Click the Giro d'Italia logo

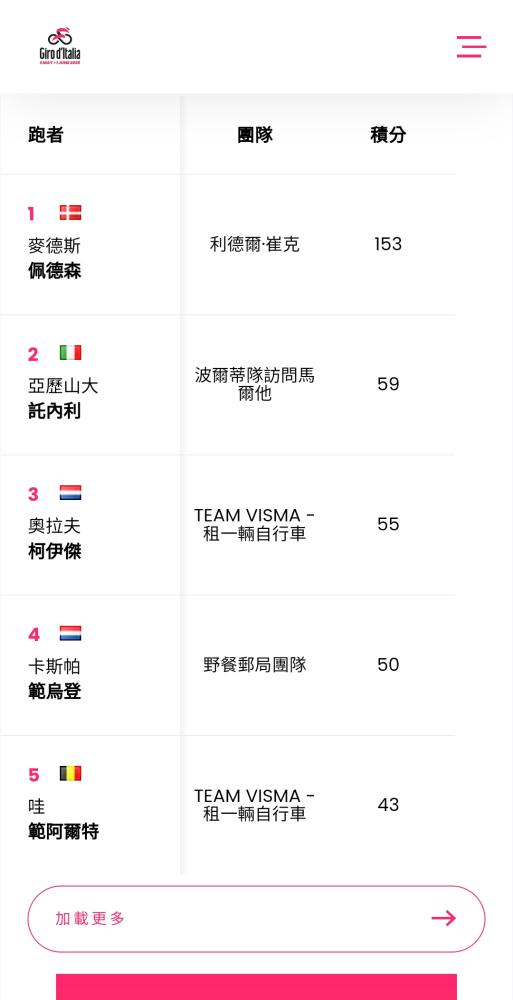coord(60,46)
